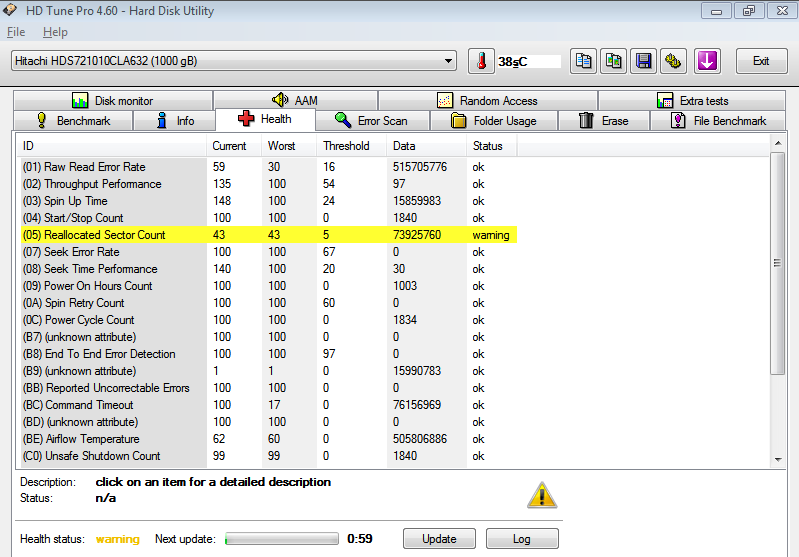Image resolution: width=799 pixels, height=557 pixels.
Task: Open the Help menu
Action: coord(55,32)
